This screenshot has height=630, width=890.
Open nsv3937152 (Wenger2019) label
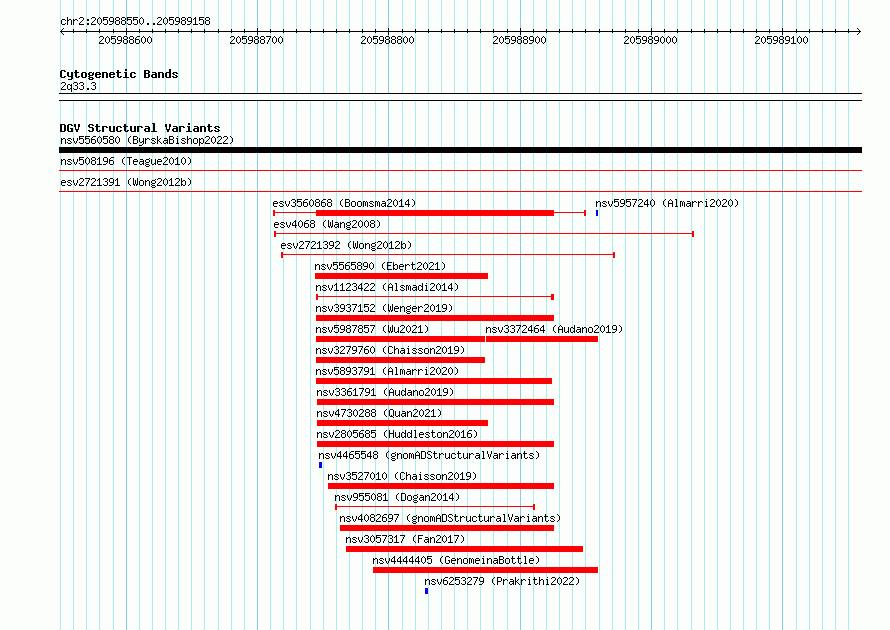(x=384, y=308)
